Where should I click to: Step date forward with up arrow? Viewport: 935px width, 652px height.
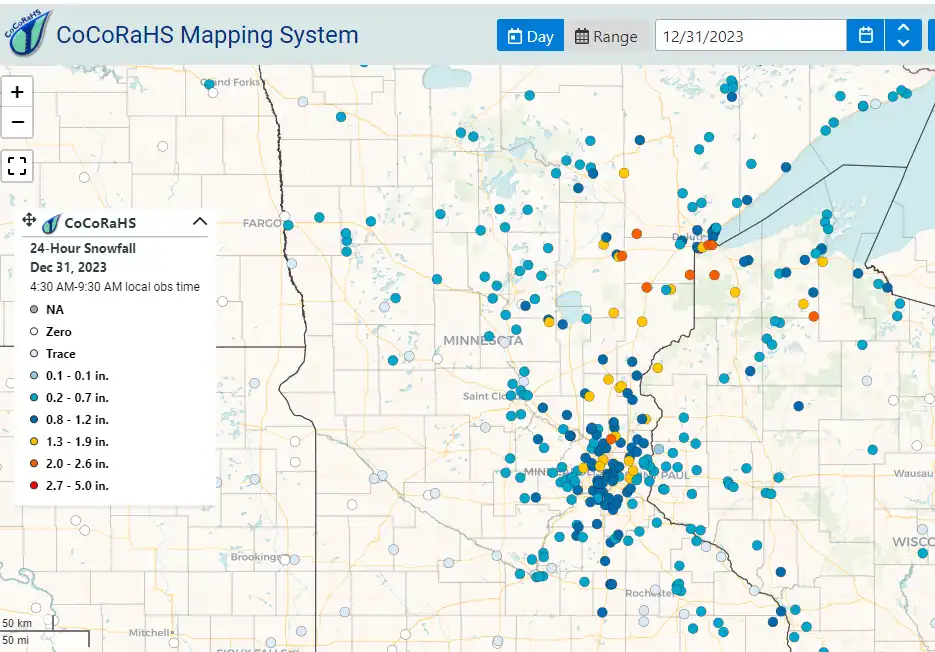(x=903, y=28)
